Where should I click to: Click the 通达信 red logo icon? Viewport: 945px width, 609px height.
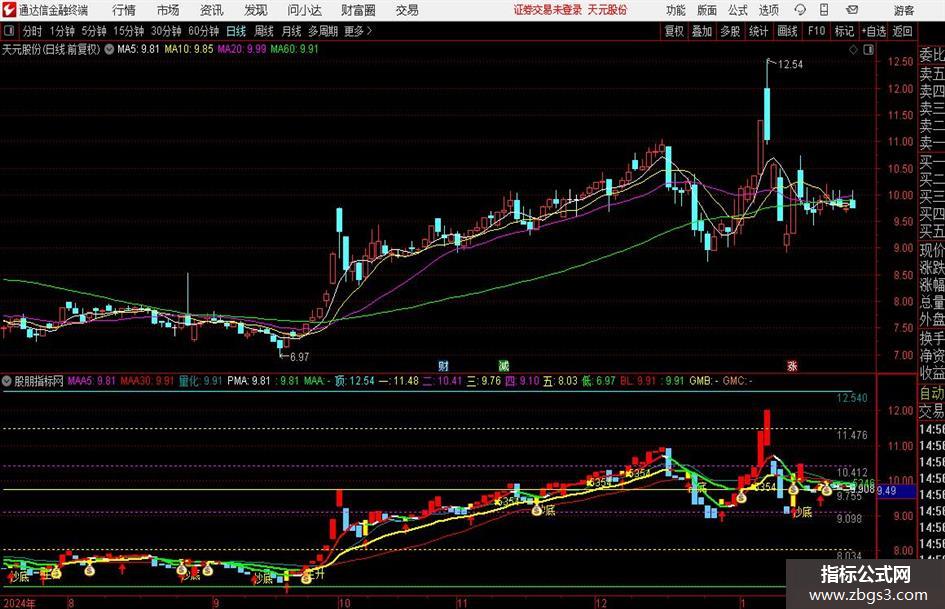click(9, 10)
